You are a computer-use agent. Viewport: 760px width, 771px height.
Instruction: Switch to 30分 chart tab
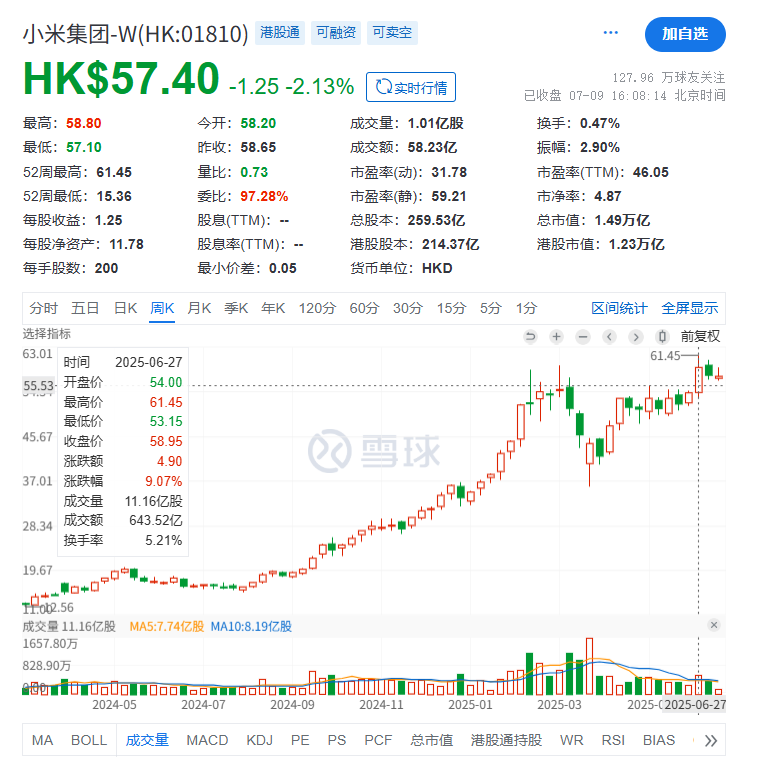(408, 308)
